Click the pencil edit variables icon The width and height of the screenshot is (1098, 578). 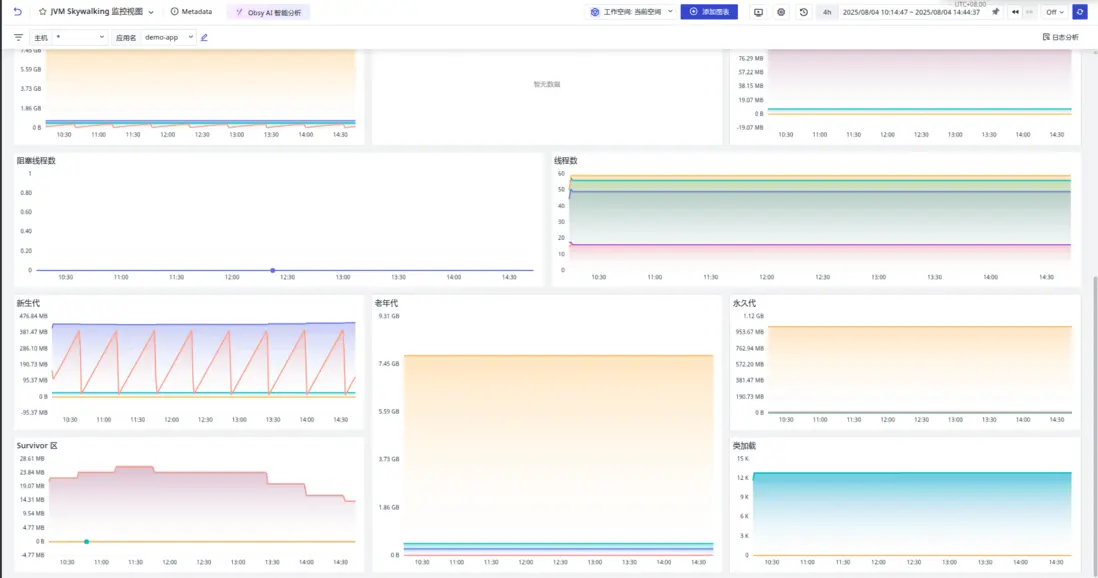pos(204,37)
